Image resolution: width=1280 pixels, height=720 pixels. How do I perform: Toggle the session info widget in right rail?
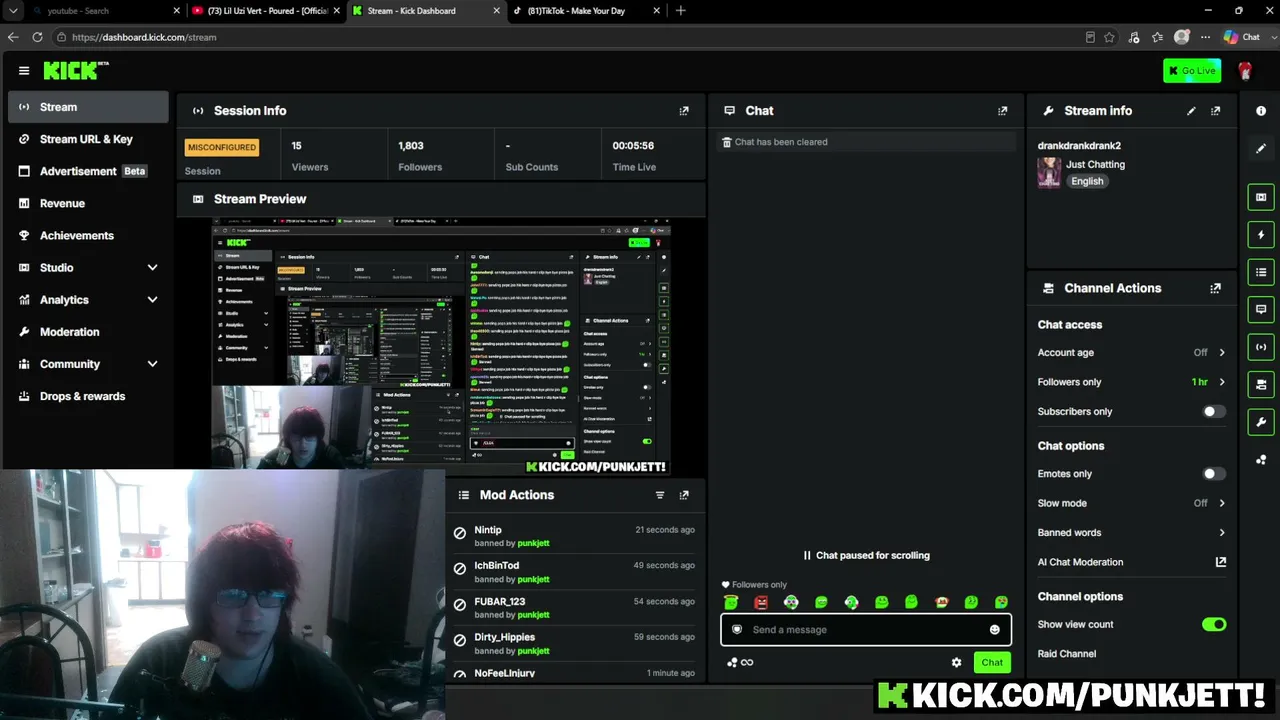tap(1261, 347)
